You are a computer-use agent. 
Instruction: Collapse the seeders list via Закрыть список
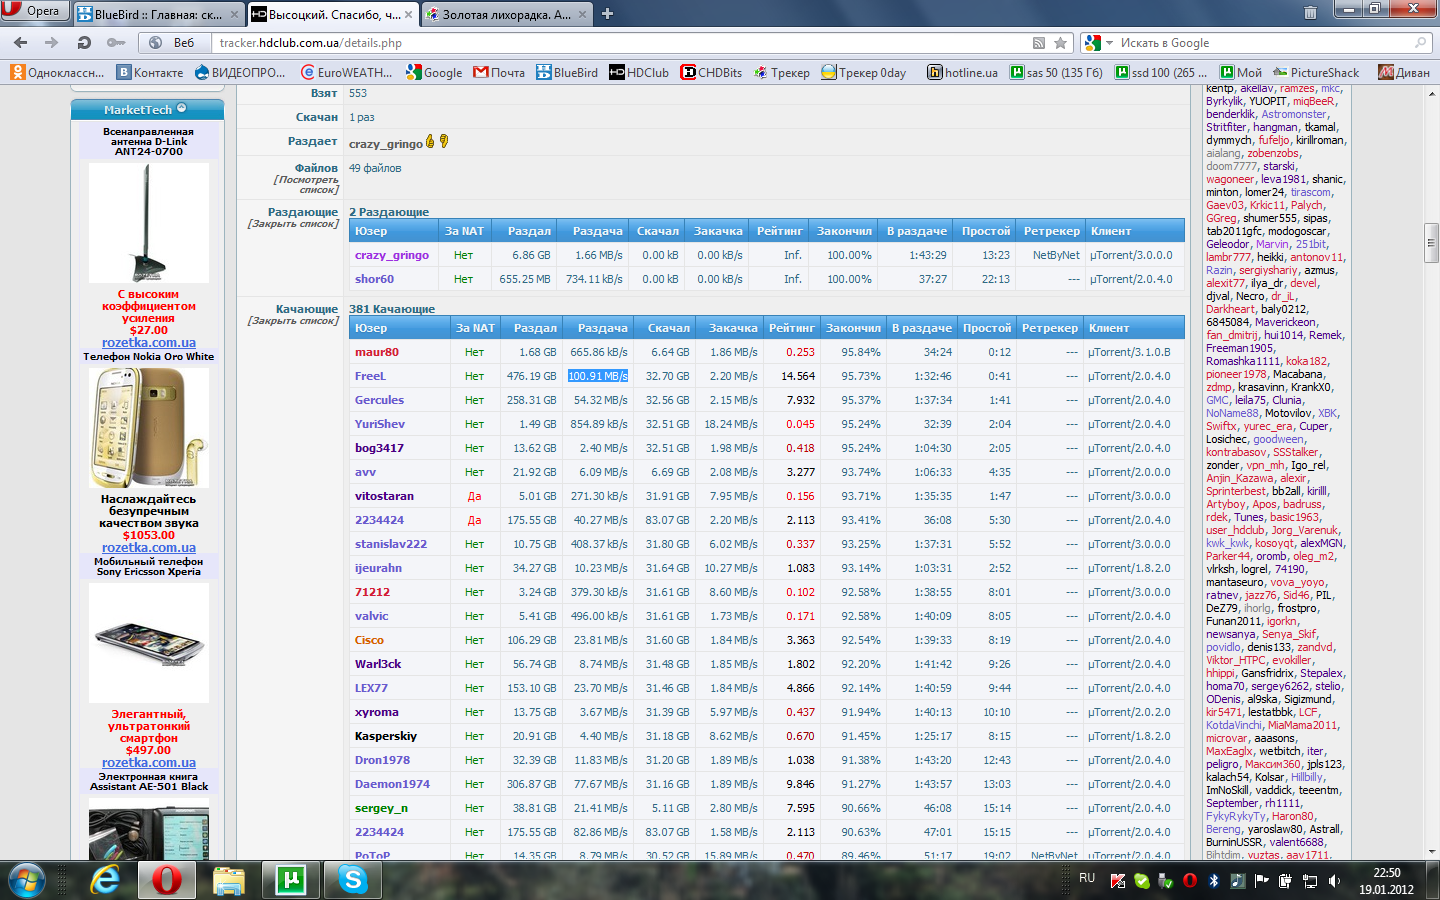[x=293, y=224]
